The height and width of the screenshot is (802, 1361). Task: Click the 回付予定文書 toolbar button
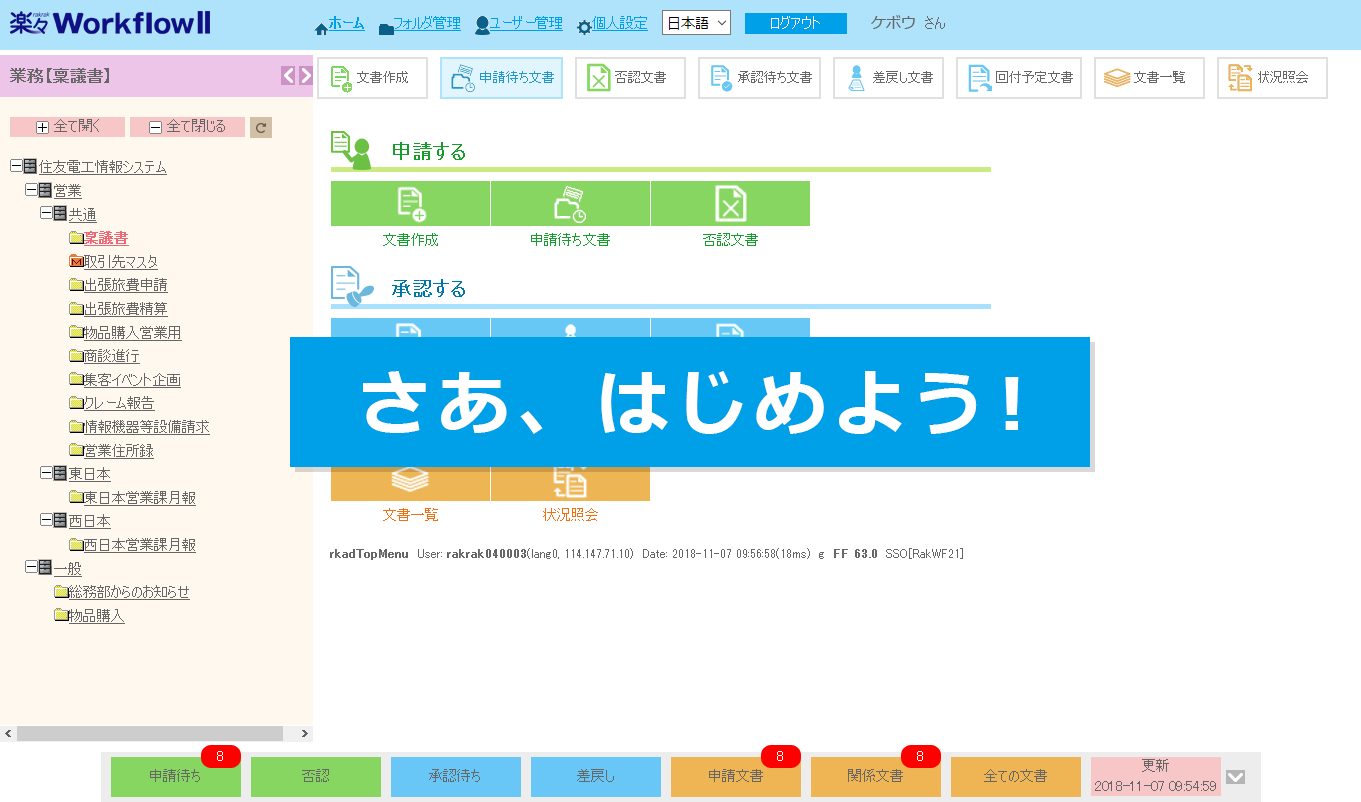click(x=1019, y=78)
